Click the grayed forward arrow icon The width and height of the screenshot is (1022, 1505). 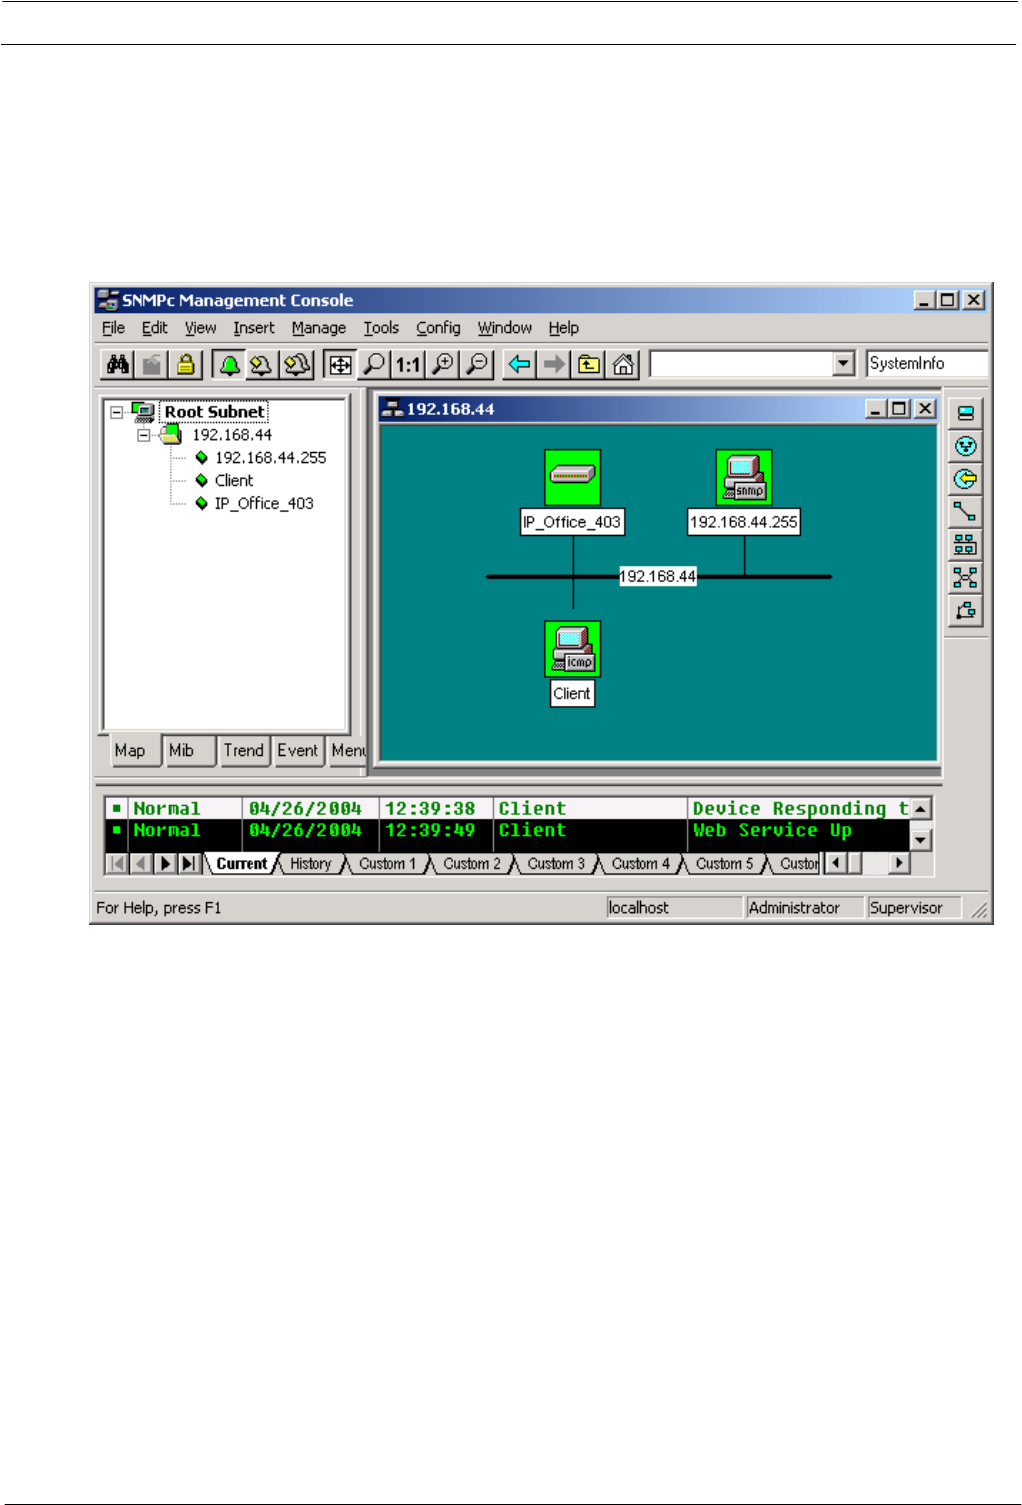554,365
